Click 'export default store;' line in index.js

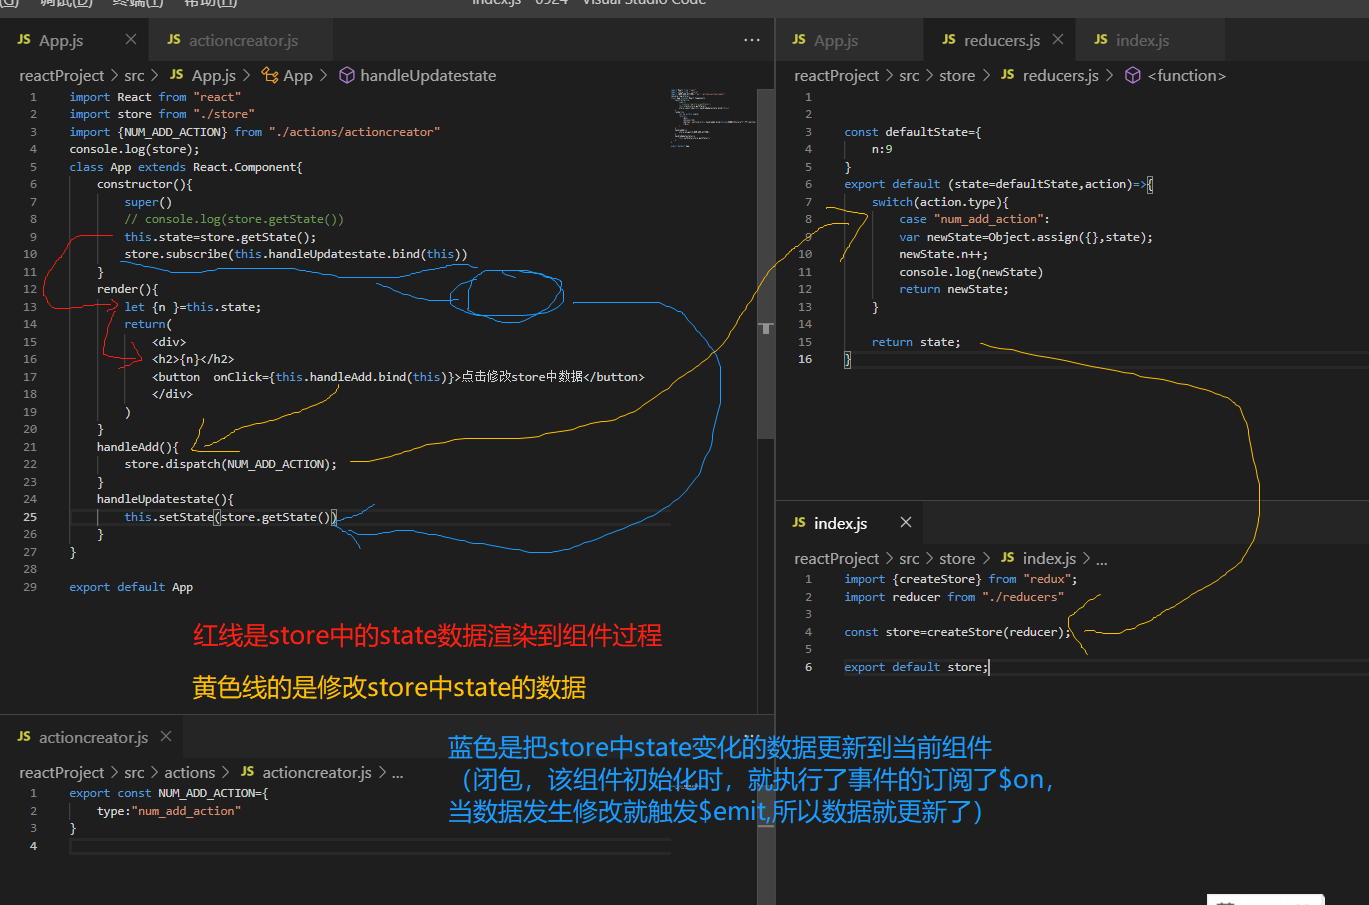[916, 667]
